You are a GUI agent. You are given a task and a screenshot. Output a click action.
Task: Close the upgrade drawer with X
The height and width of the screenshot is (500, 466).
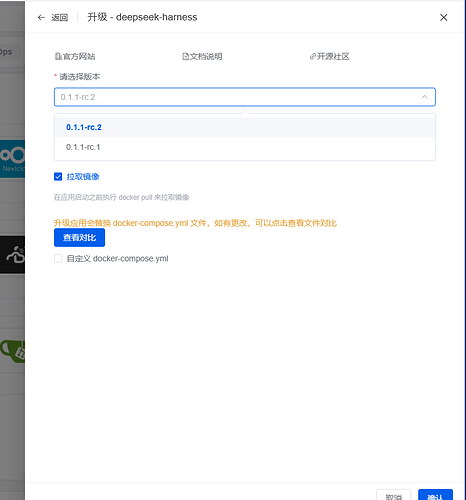click(443, 17)
